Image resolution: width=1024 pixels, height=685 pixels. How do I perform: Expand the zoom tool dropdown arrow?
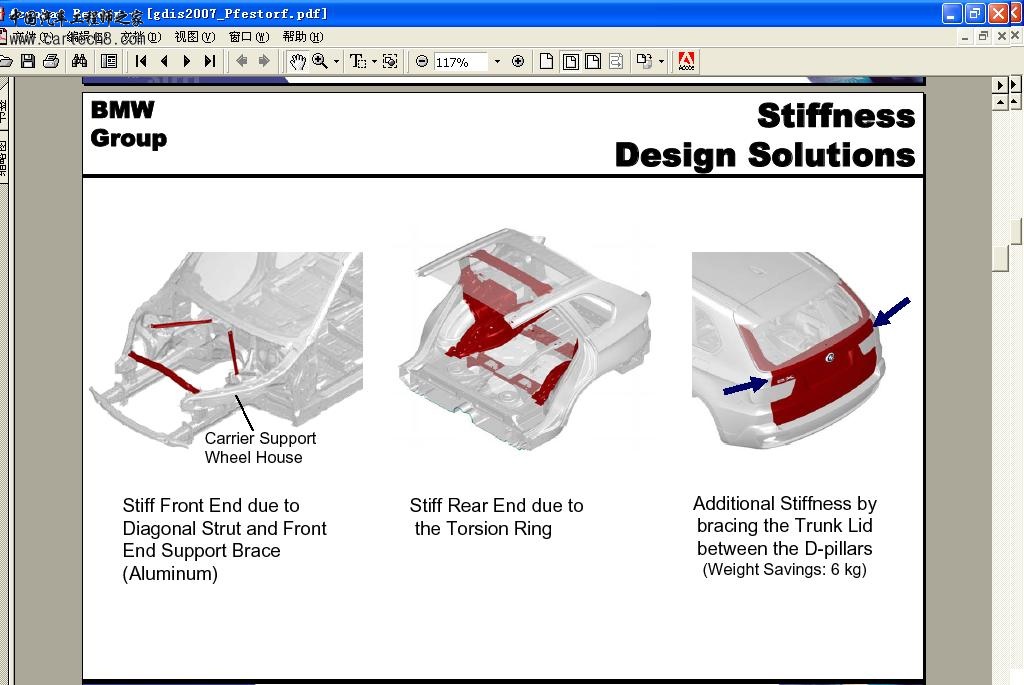[x=336, y=62]
